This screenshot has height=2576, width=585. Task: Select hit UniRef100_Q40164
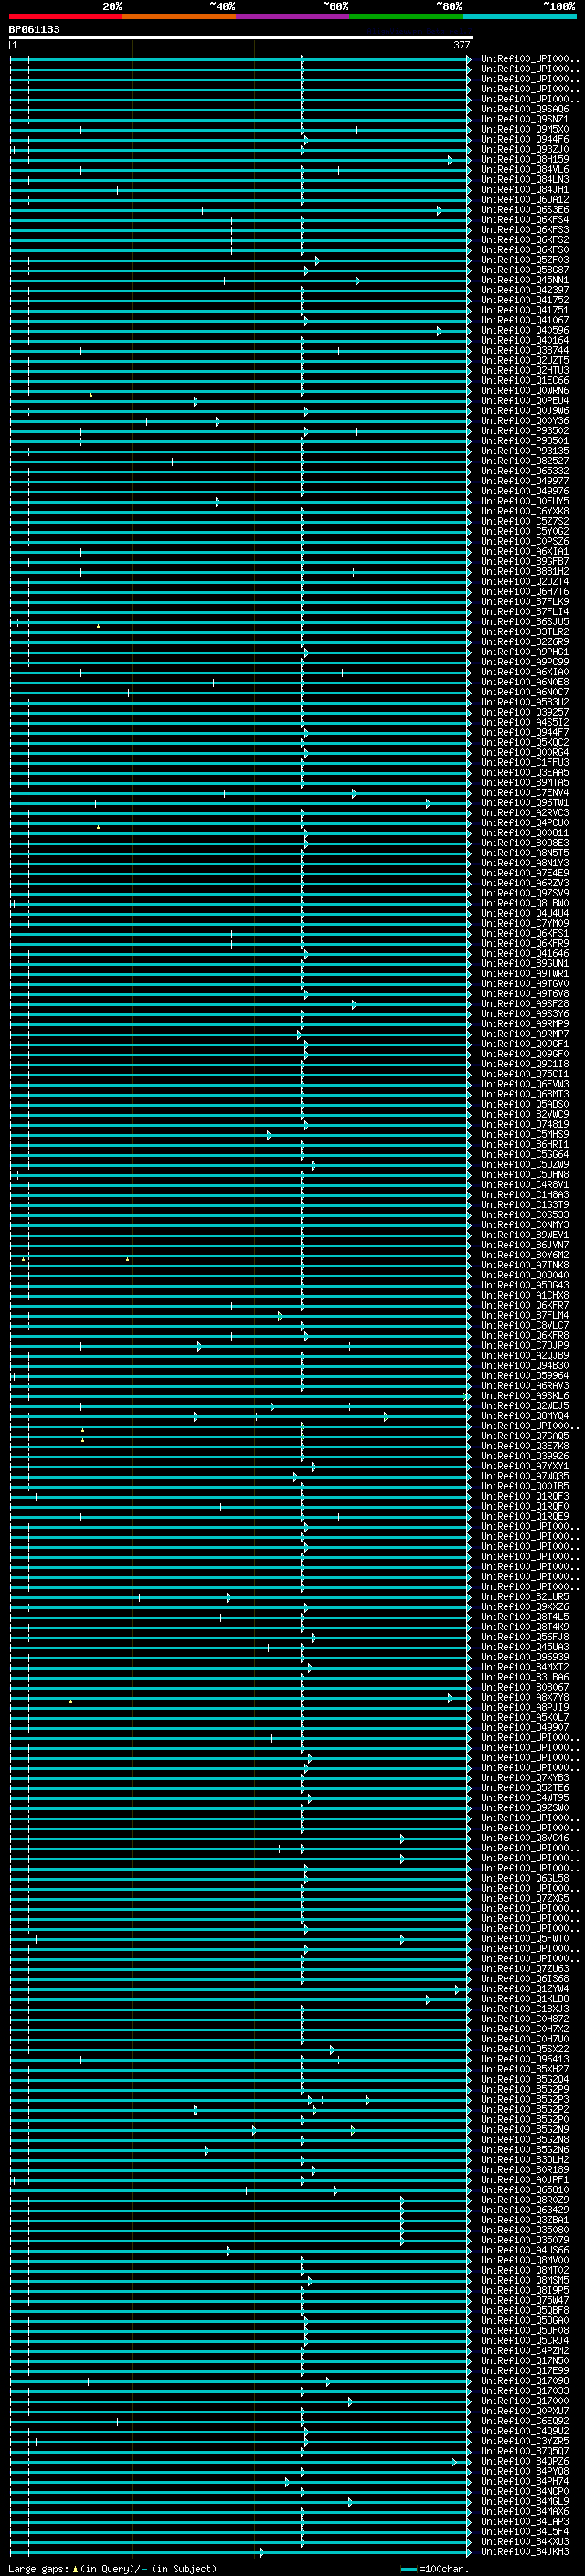click(524, 340)
